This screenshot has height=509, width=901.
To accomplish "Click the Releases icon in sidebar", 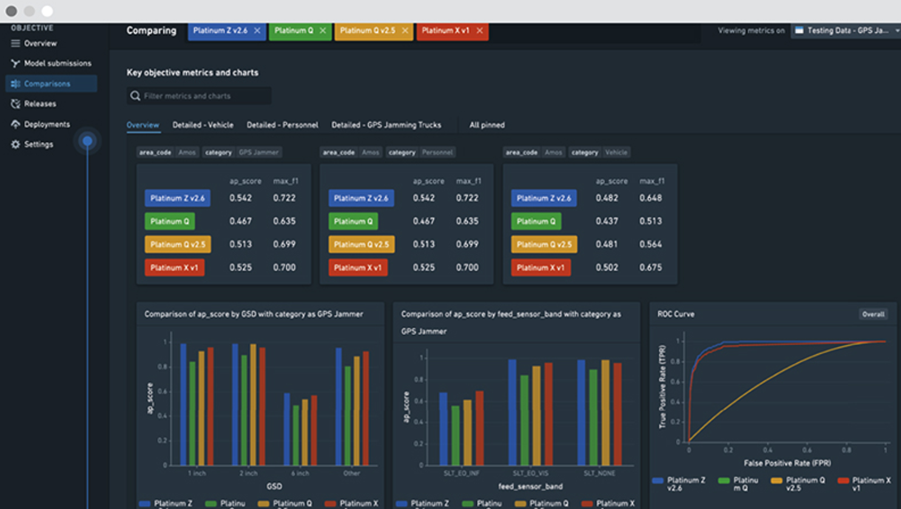I will [15, 104].
